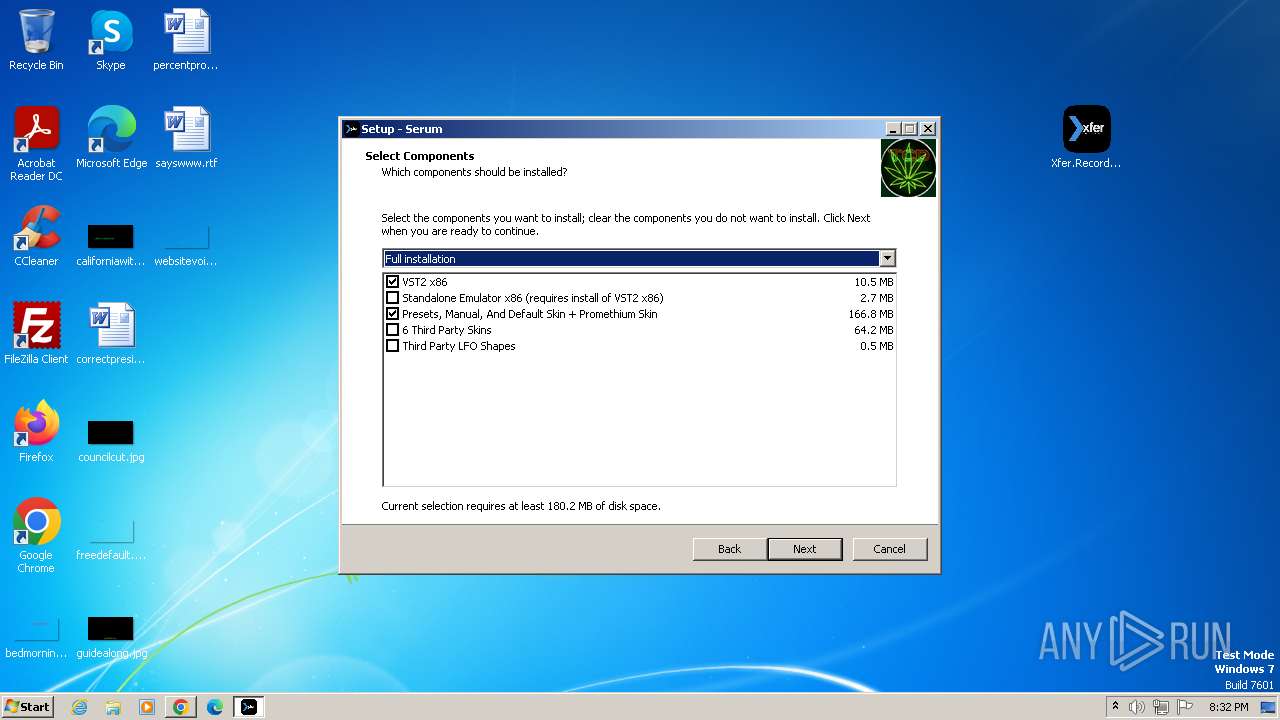Screen dimensions: 1280x720
Task: Open Windows Media Player taskbar icon
Action: click(x=147, y=707)
